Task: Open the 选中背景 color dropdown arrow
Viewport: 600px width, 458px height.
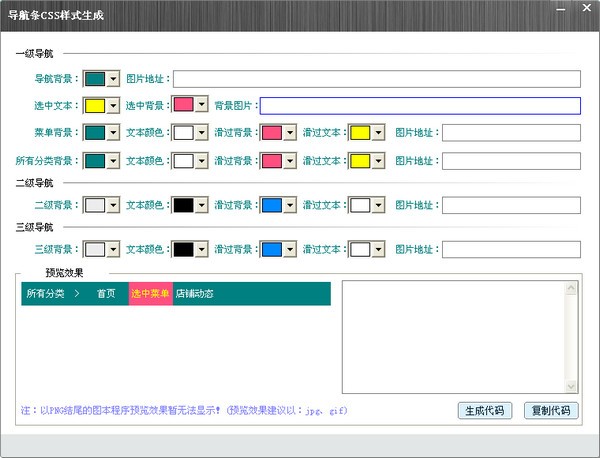Action: point(202,104)
